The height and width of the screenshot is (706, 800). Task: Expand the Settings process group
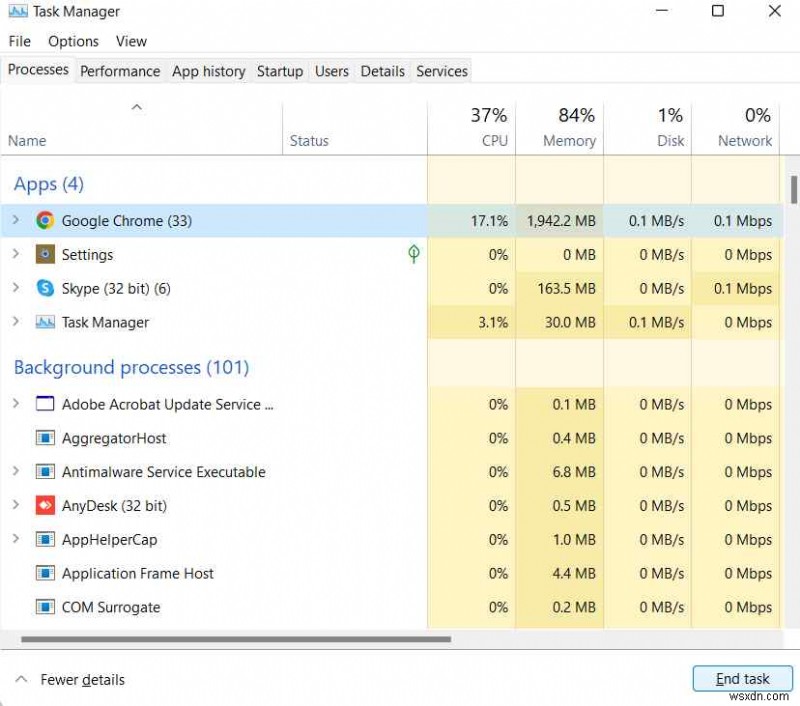click(16, 254)
